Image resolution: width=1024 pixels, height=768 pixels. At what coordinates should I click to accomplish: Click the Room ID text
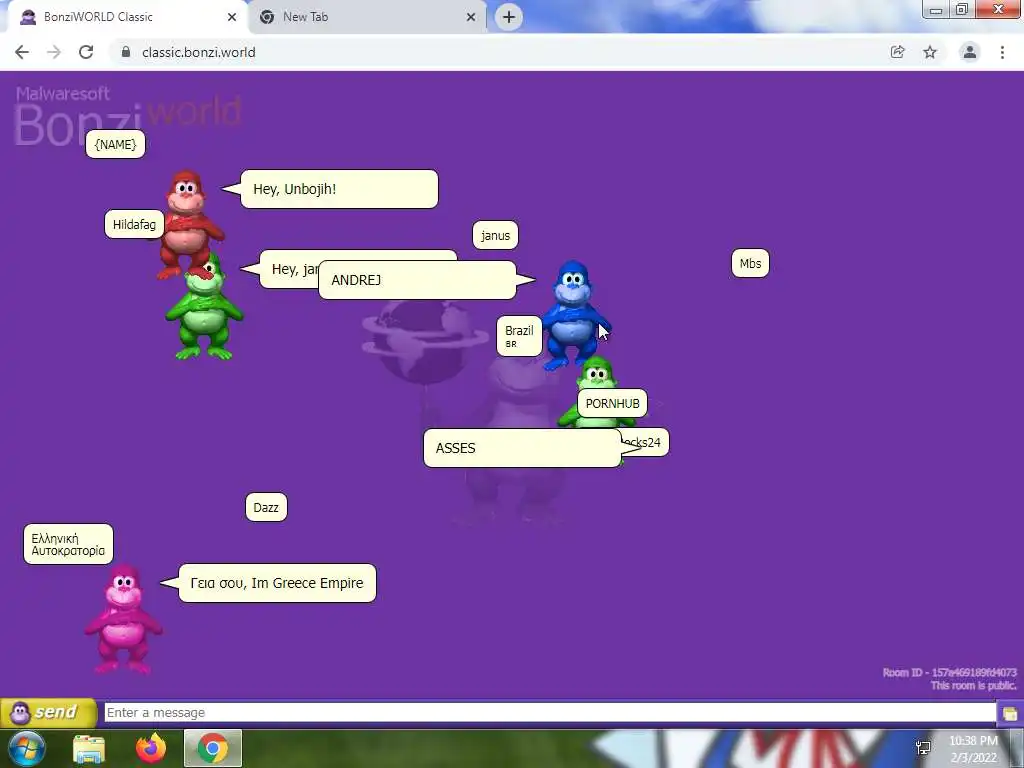click(950, 672)
